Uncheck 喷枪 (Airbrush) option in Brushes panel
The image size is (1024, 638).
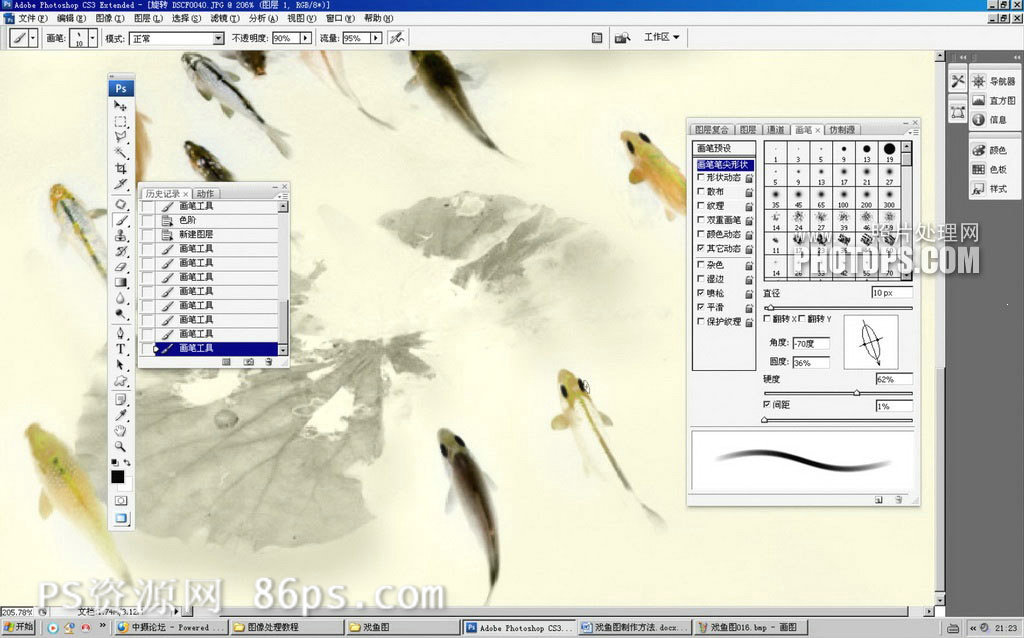701,293
